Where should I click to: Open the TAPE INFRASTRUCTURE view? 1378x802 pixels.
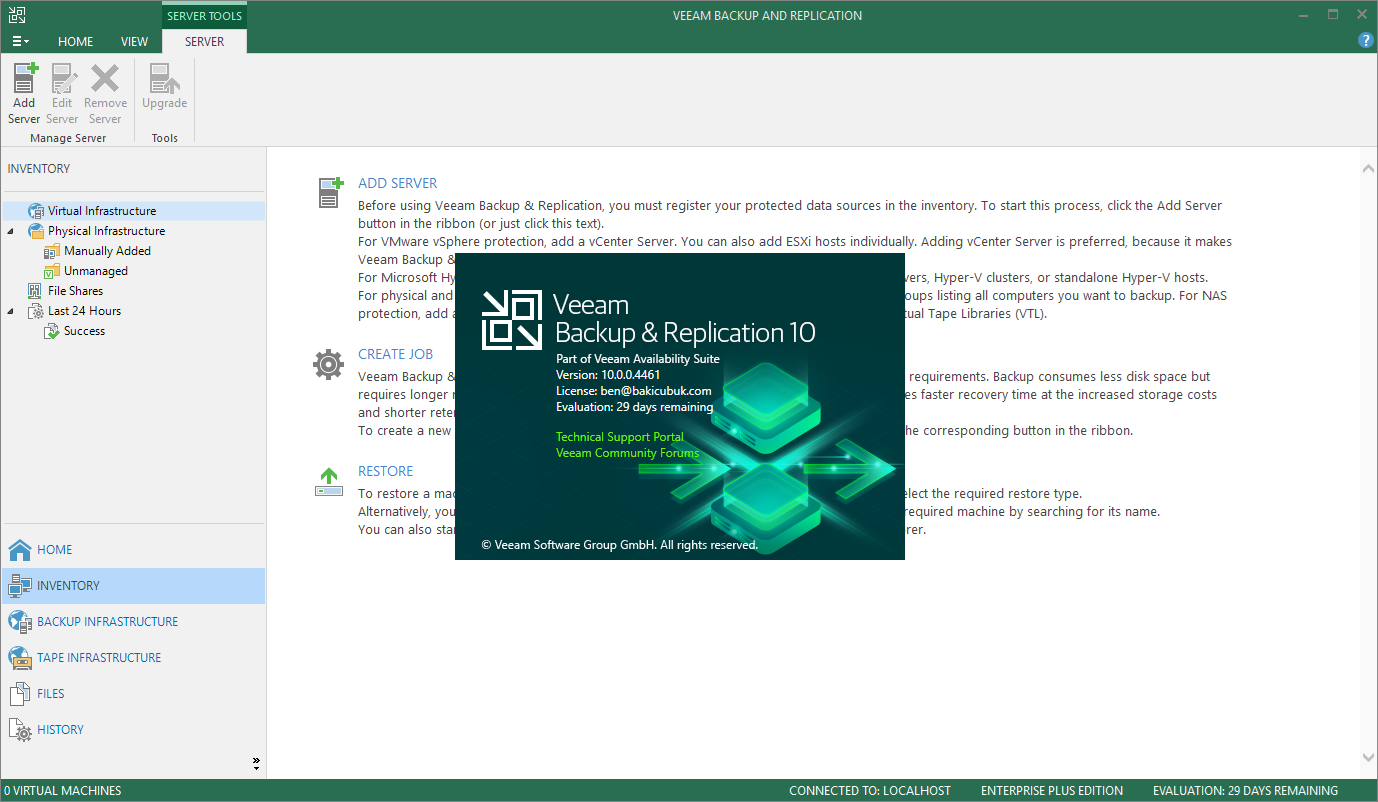pos(133,658)
